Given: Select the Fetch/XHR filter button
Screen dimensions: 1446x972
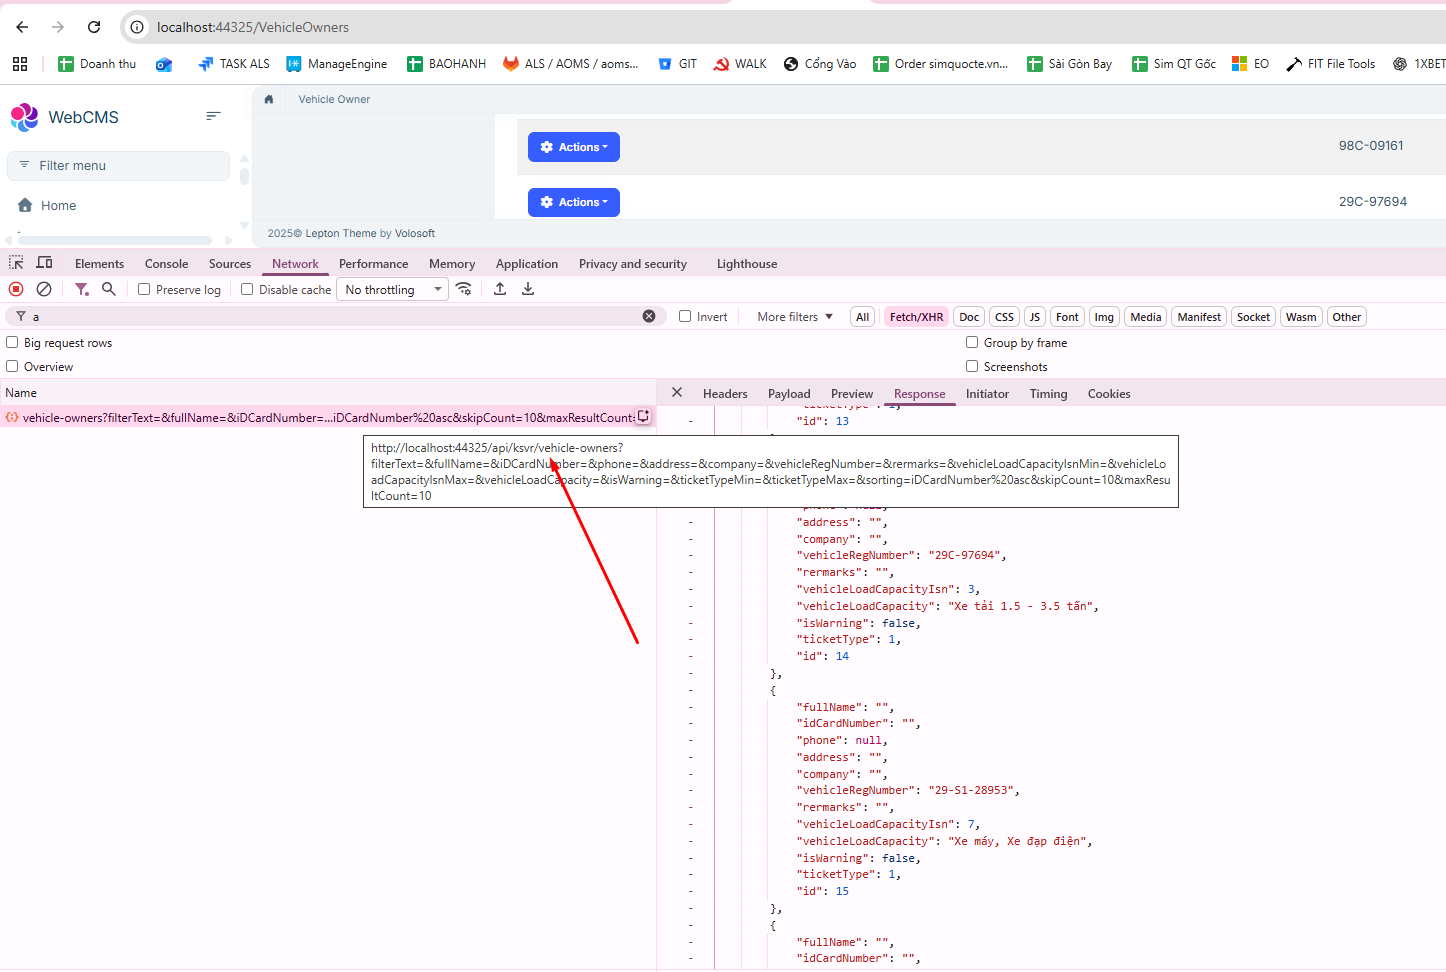Looking at the screenshot, I should click(916, 317).
